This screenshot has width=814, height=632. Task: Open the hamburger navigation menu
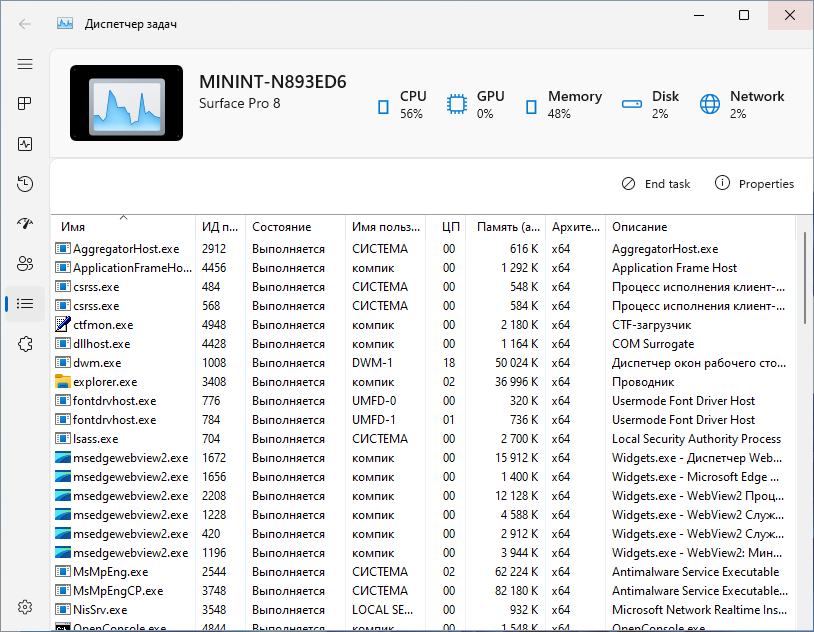(x=25, y=64)
